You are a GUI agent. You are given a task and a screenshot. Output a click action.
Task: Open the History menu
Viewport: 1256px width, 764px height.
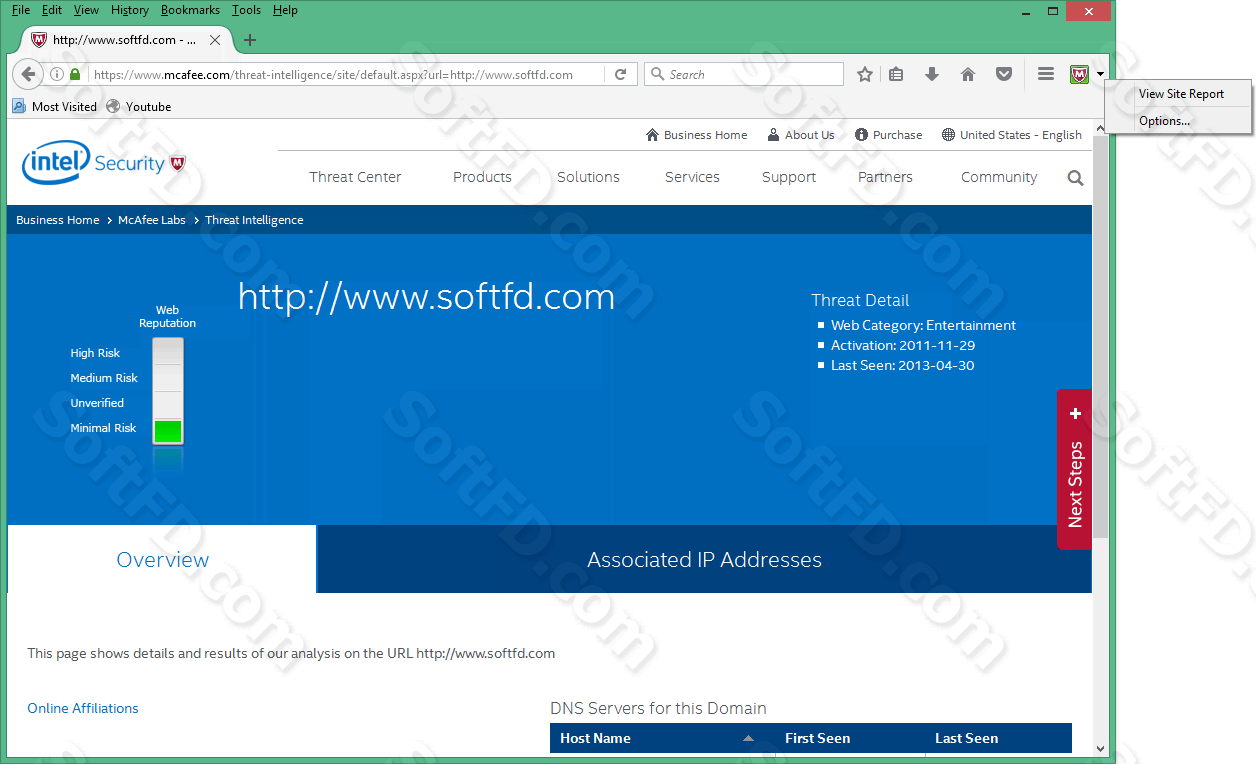click(130, 10)
